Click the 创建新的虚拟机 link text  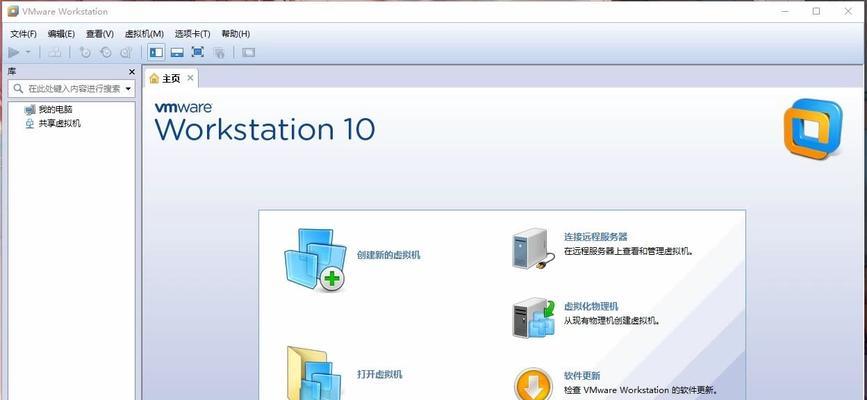388,255
